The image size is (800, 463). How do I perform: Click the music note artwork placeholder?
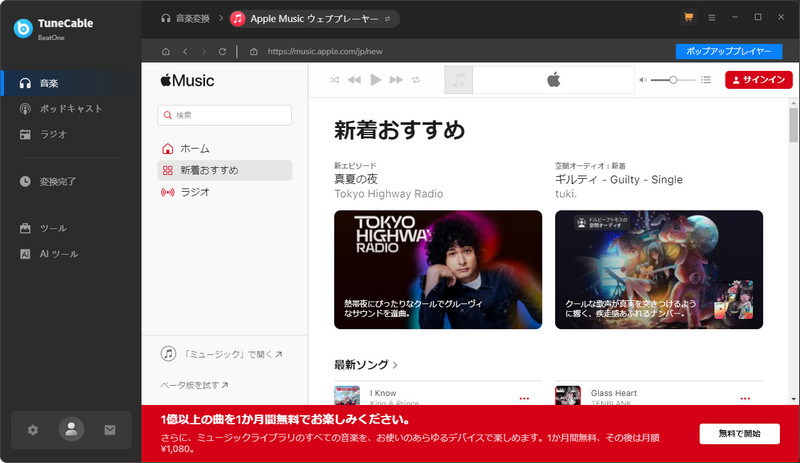(x=459, y=80)
